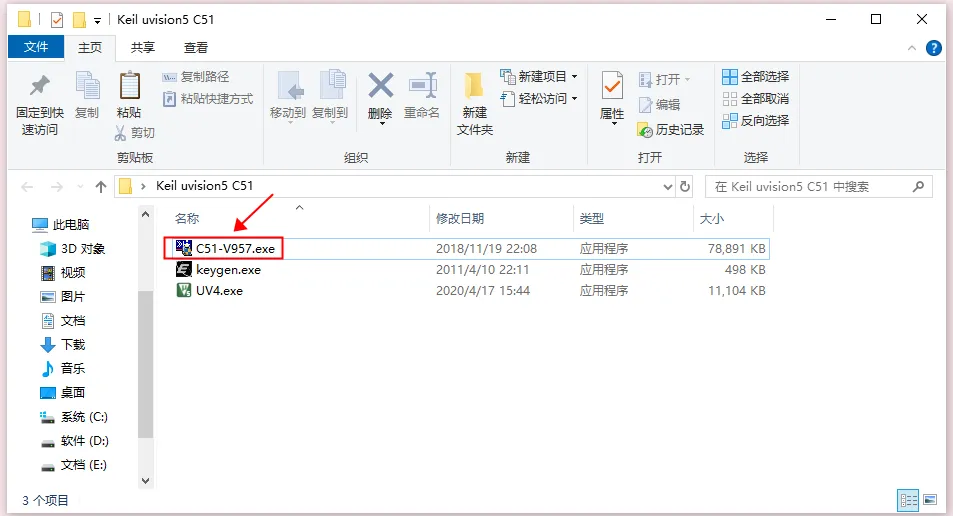The width and height of the screenshot is (953, 516).
Task: Click navigation pane scroll up arrow
Action: pos(145,215)
